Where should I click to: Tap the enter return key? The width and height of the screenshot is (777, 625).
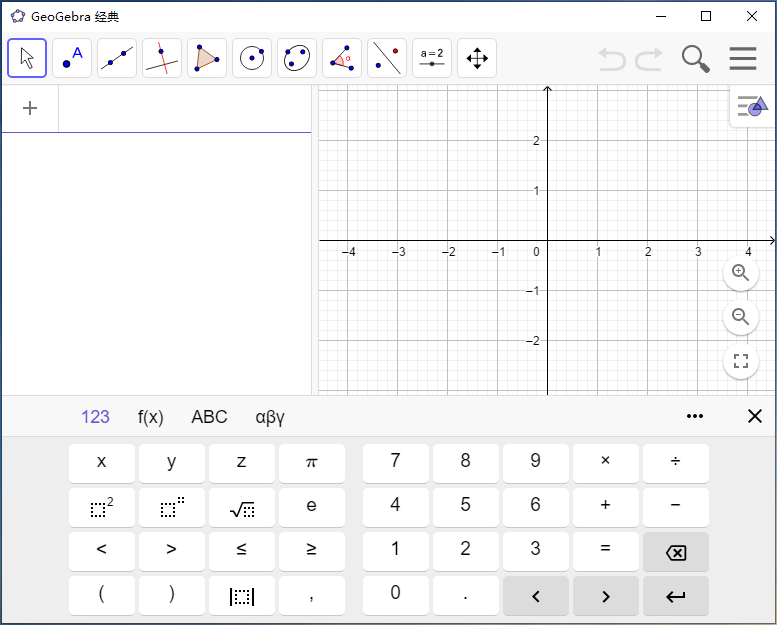tap(676, 595)
